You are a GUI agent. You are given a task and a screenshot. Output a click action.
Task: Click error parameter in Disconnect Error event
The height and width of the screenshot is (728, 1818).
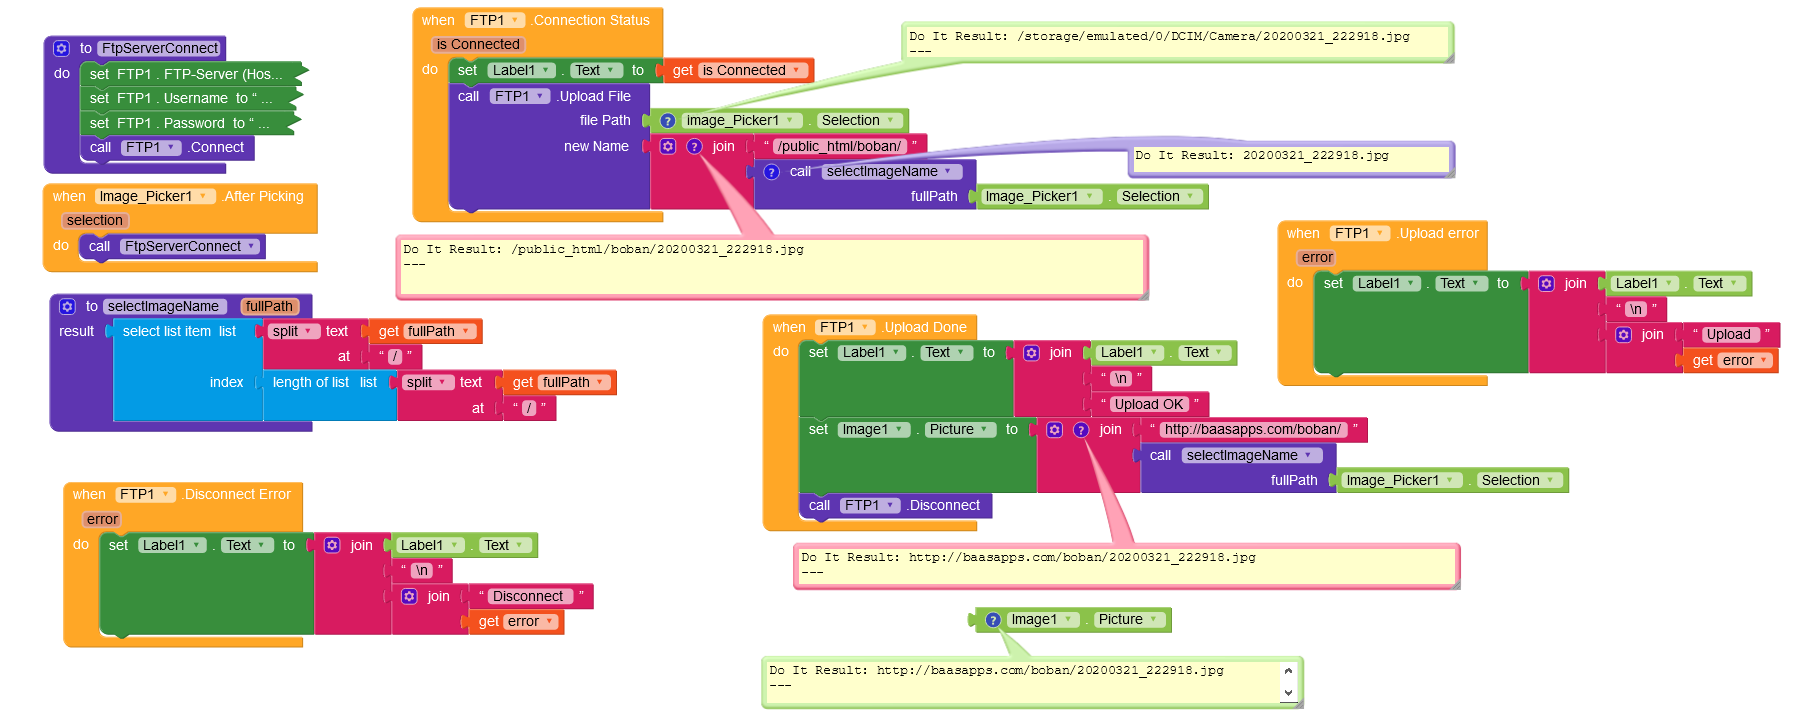click(102, 520)
